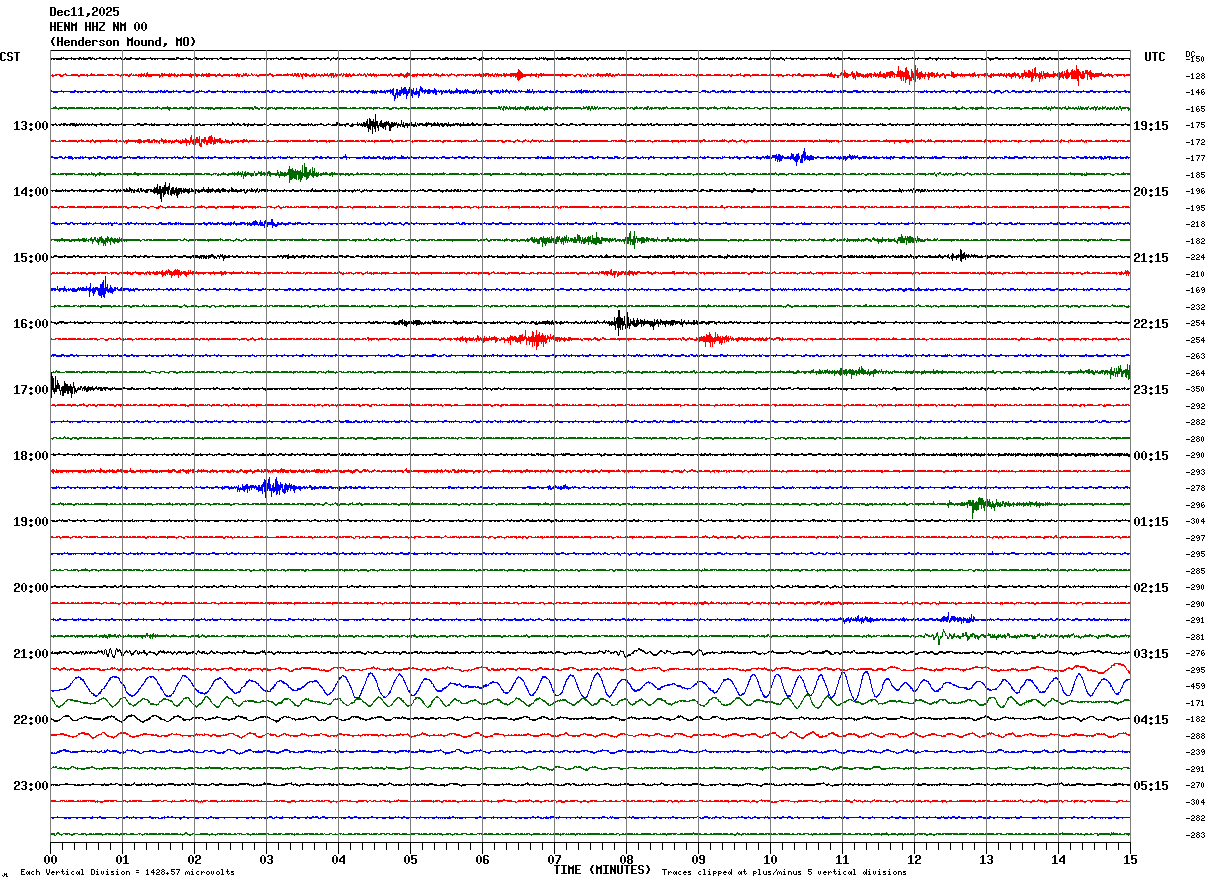1210x886 pixels.
Task: Select the Henderson Mound, MO location text
Action: (123, 42)
